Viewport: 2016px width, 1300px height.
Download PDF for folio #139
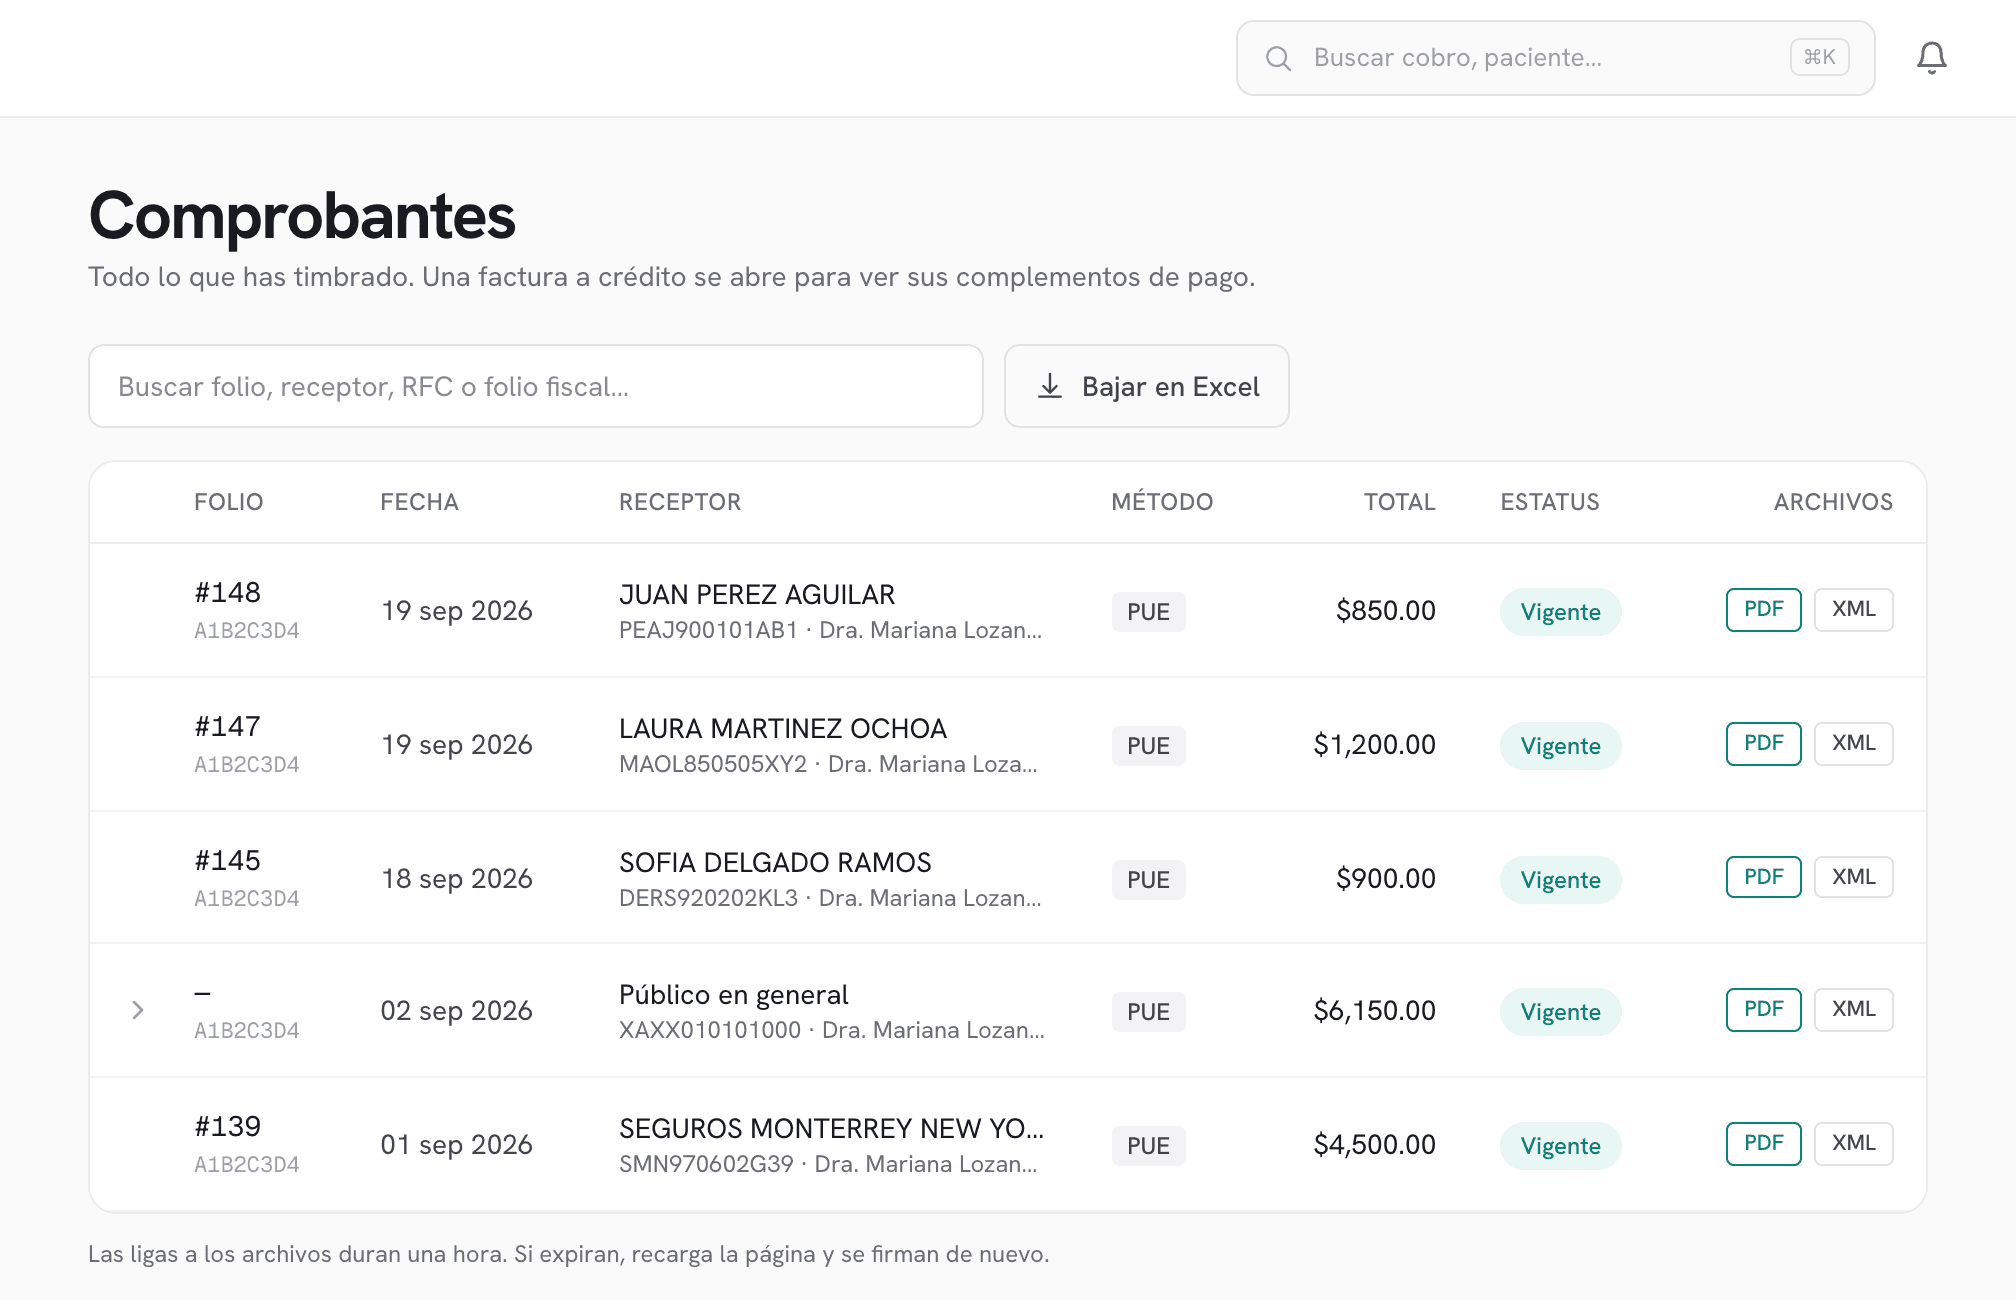click(1763, 1143)
